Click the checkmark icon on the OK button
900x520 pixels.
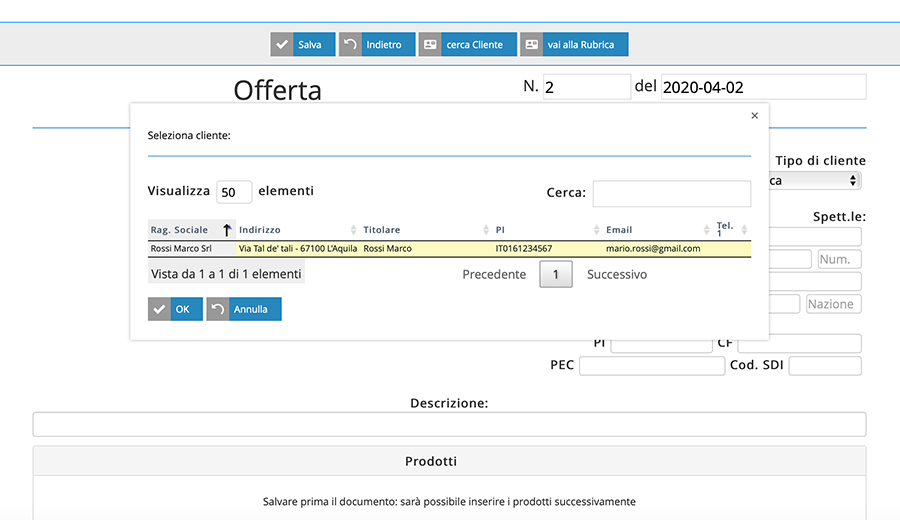click(160, 309)
